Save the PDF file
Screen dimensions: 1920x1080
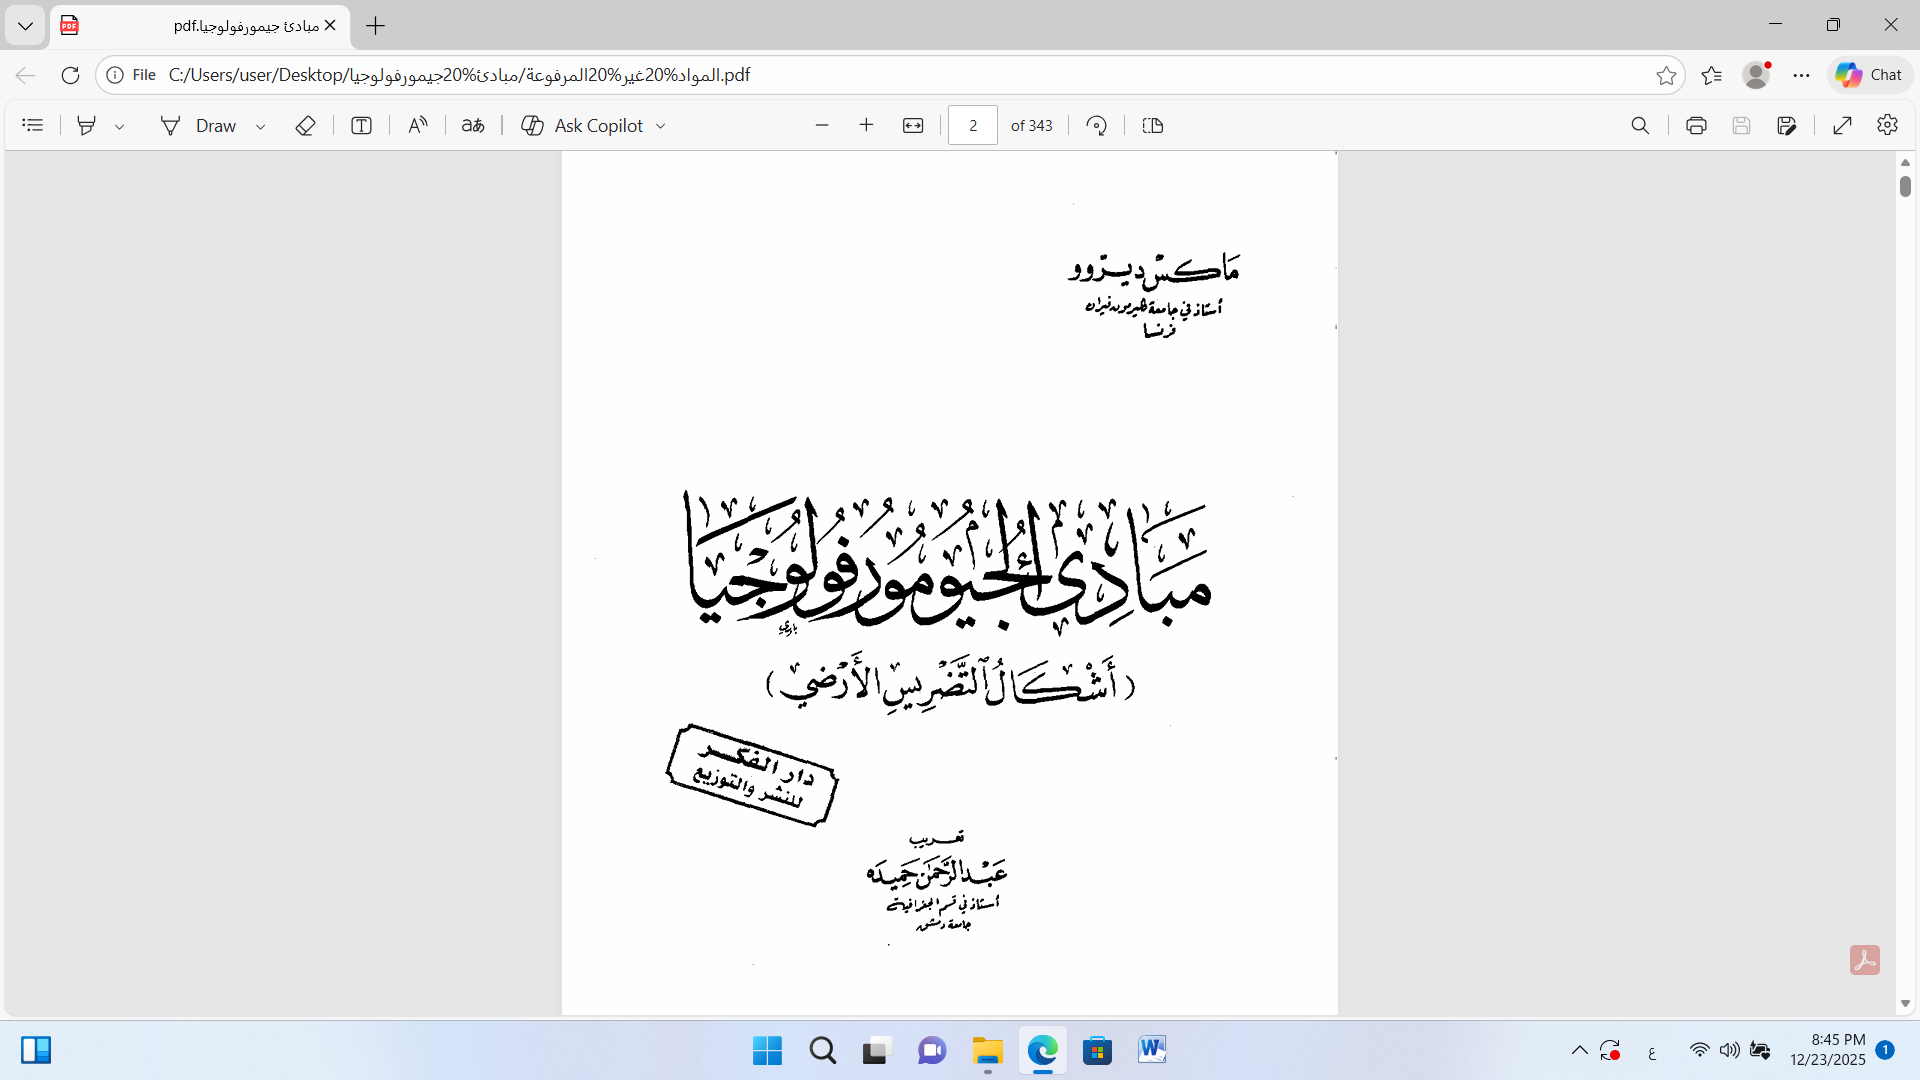click(1741, 125)
